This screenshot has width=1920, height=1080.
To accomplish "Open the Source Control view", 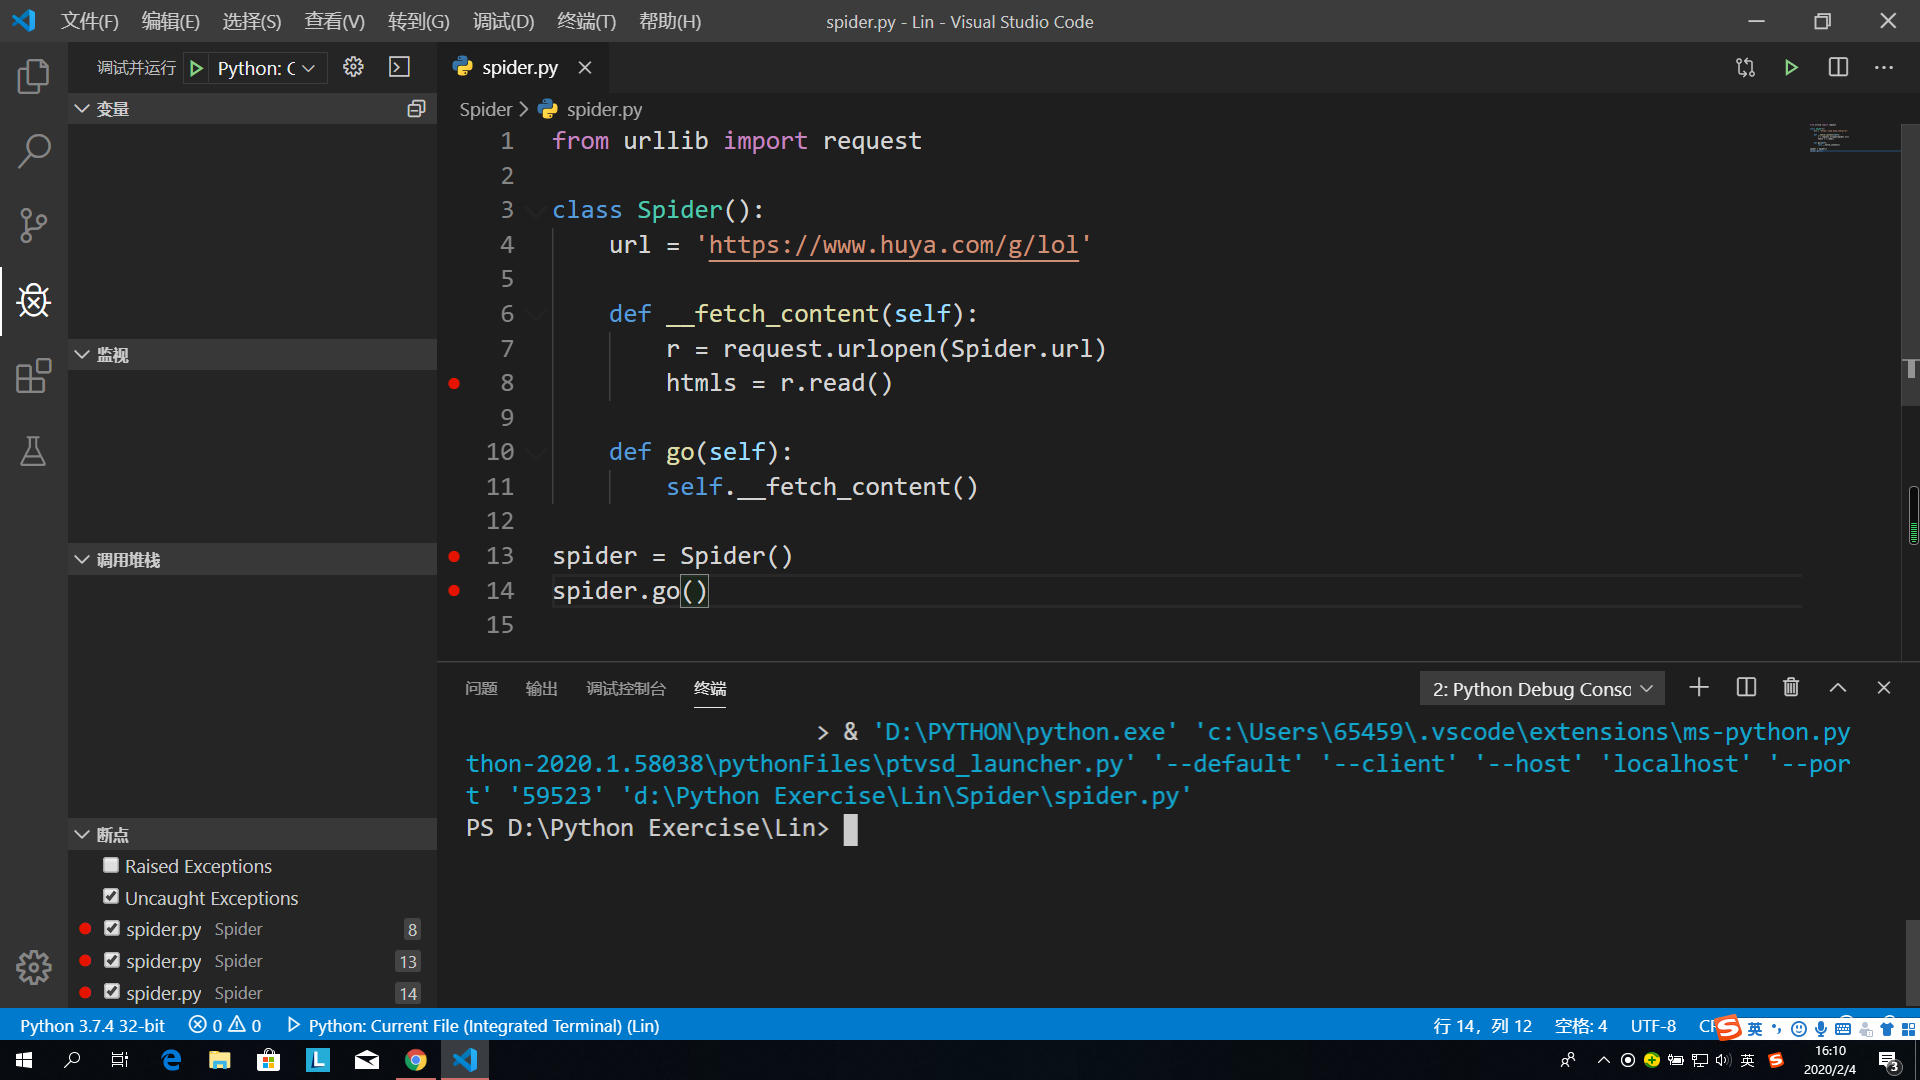I will pyautogui.click(x=33, y=225).
